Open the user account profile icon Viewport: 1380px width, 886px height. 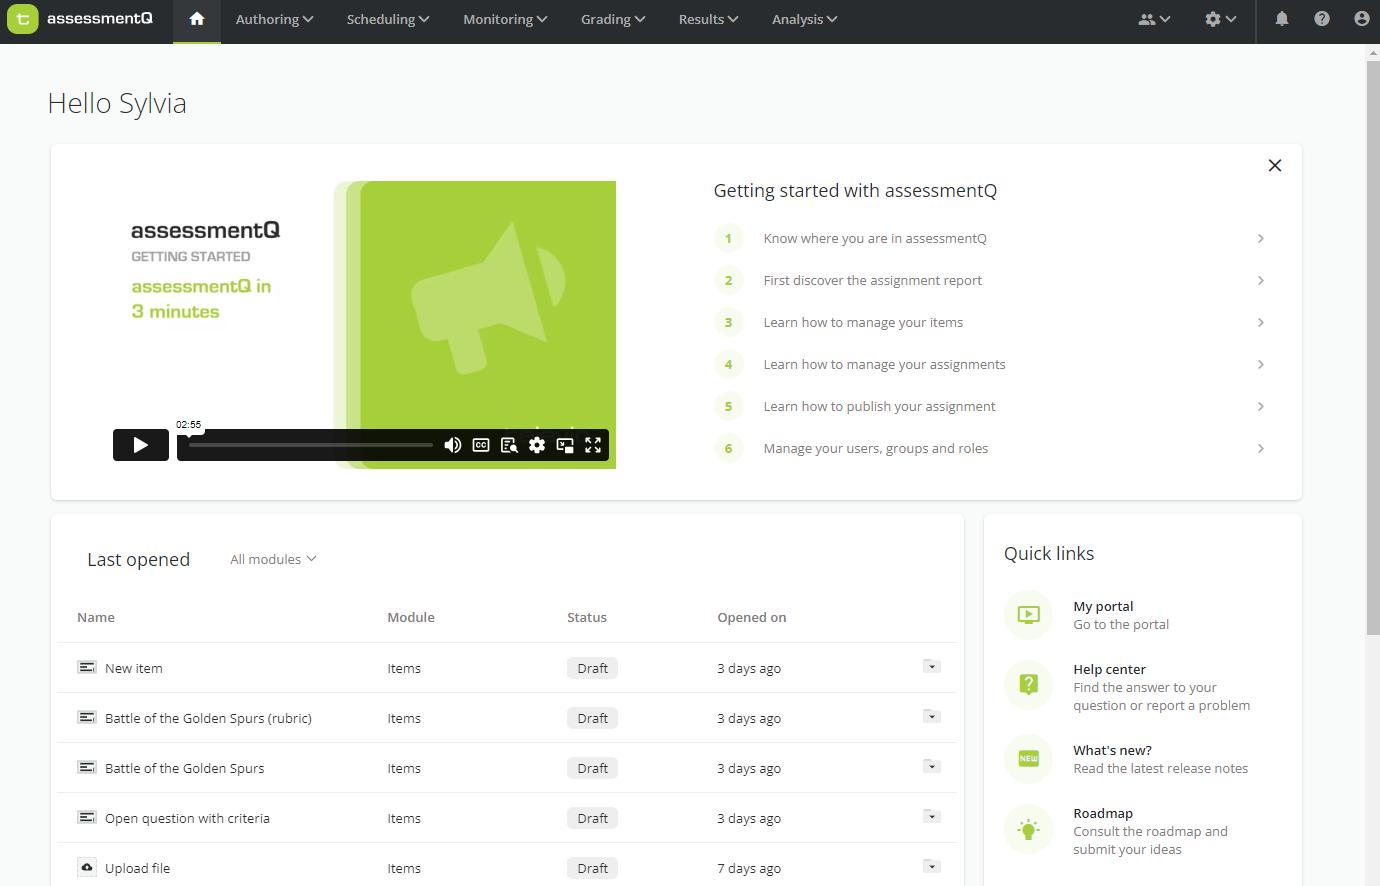(x=1362, y=19)
